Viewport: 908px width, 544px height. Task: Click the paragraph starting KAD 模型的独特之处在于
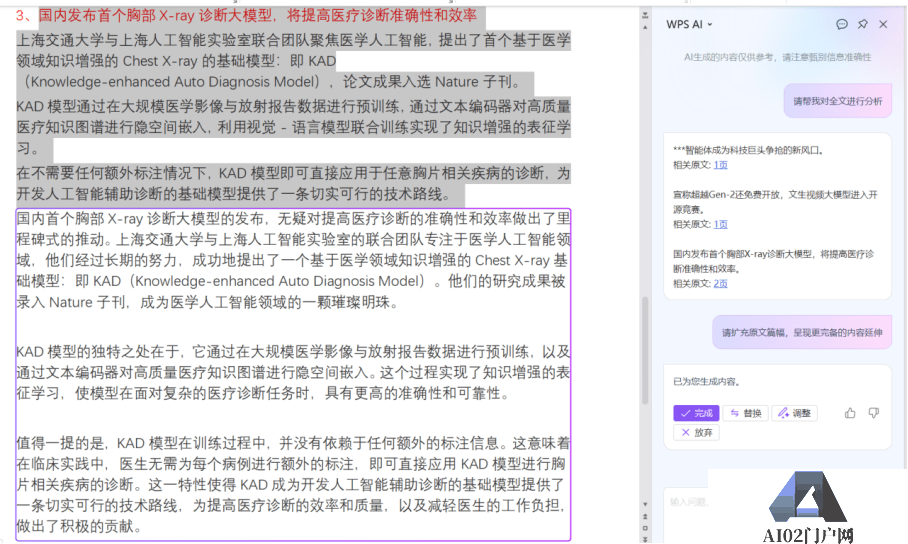293,373
